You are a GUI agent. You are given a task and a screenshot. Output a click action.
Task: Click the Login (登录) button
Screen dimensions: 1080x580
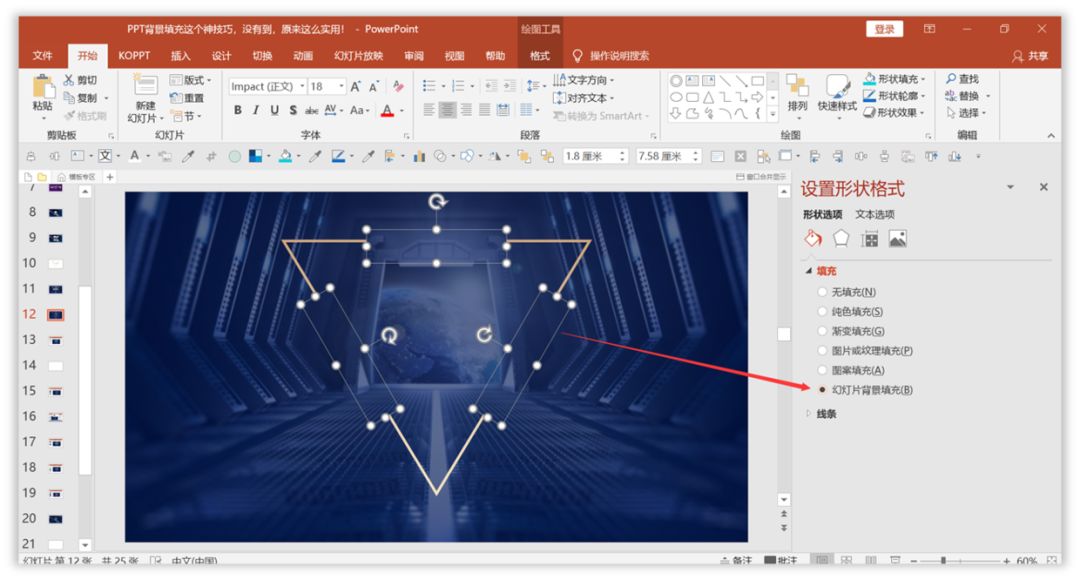884,29
